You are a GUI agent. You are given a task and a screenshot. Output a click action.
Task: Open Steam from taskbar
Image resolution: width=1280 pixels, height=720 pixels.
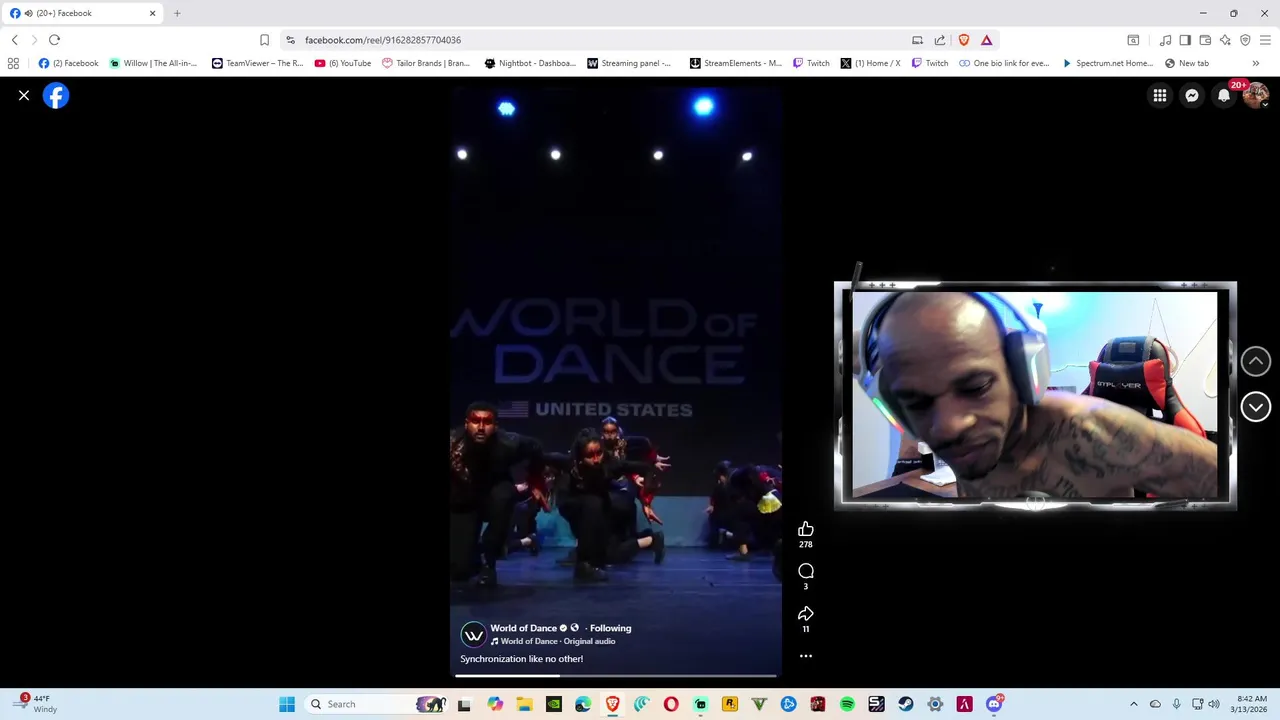pos(906,704)
